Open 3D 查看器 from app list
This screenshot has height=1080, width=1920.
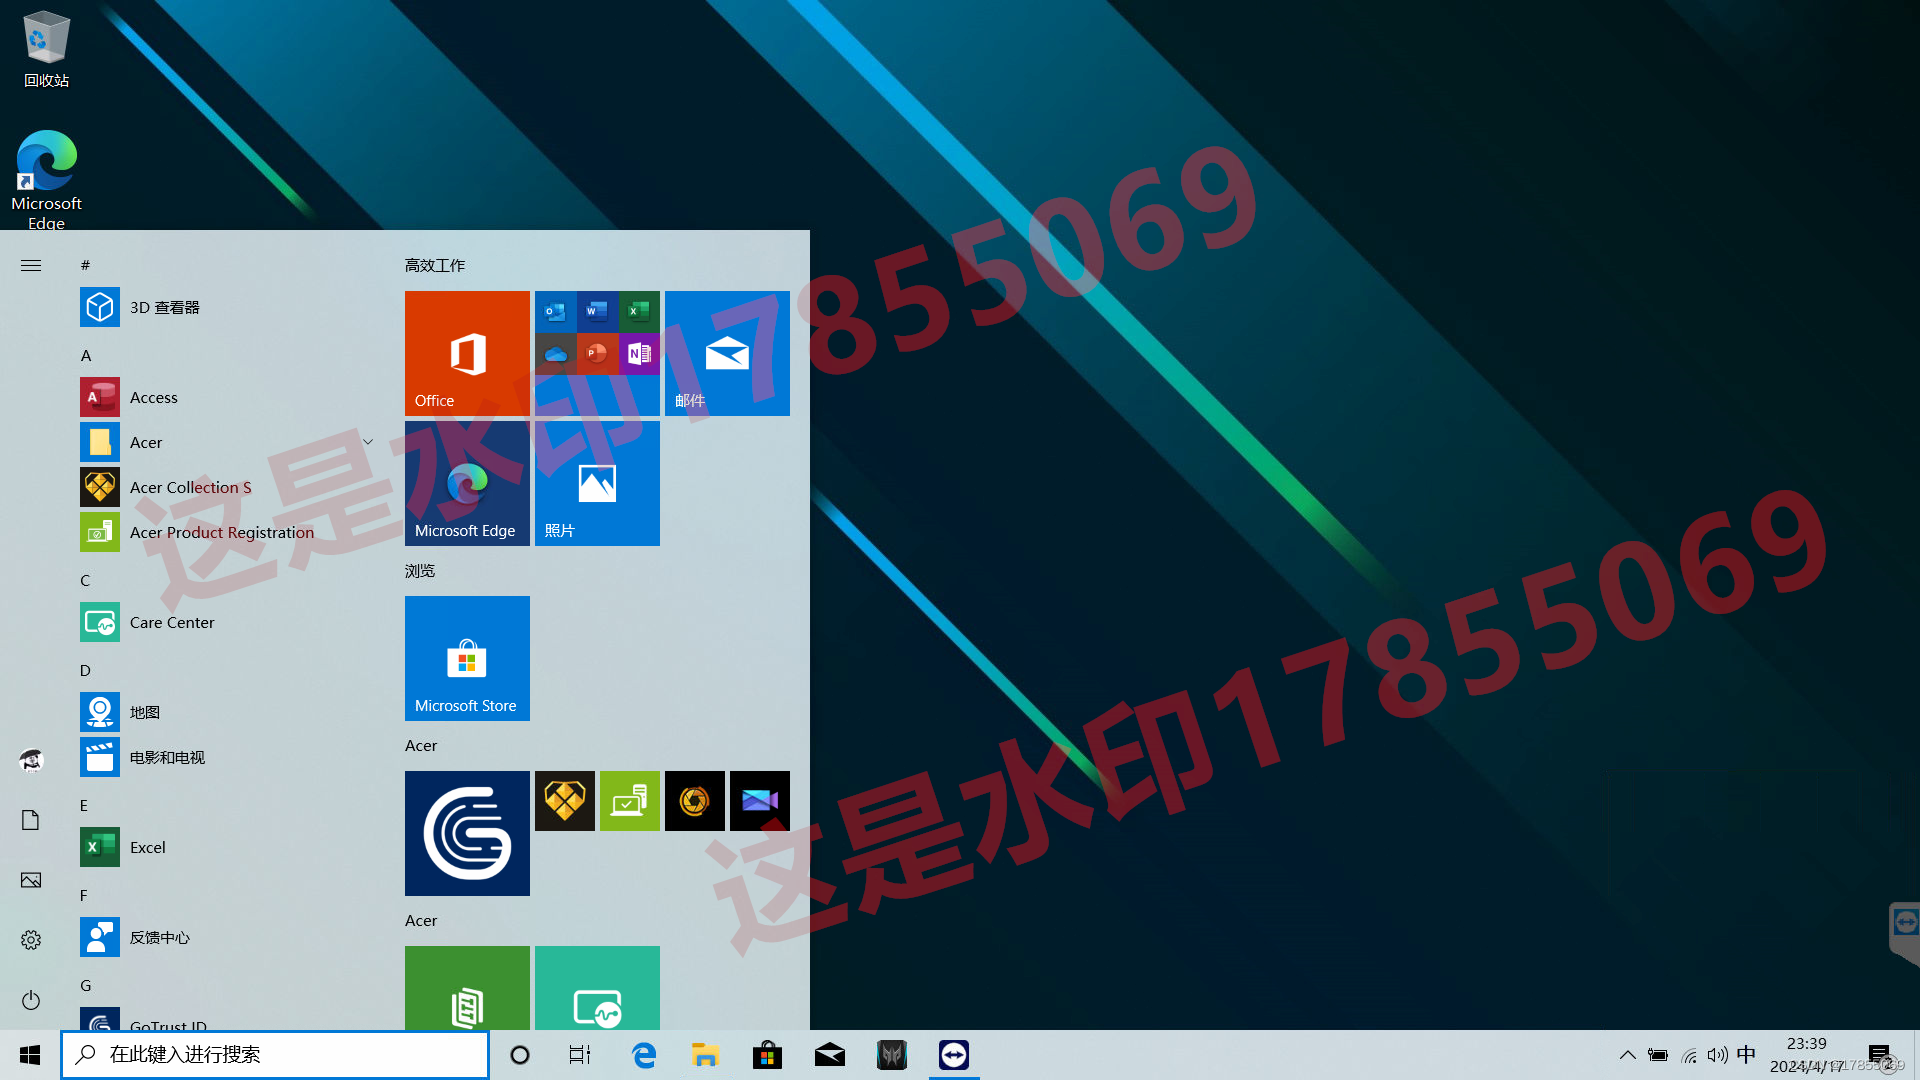point(230,307)
